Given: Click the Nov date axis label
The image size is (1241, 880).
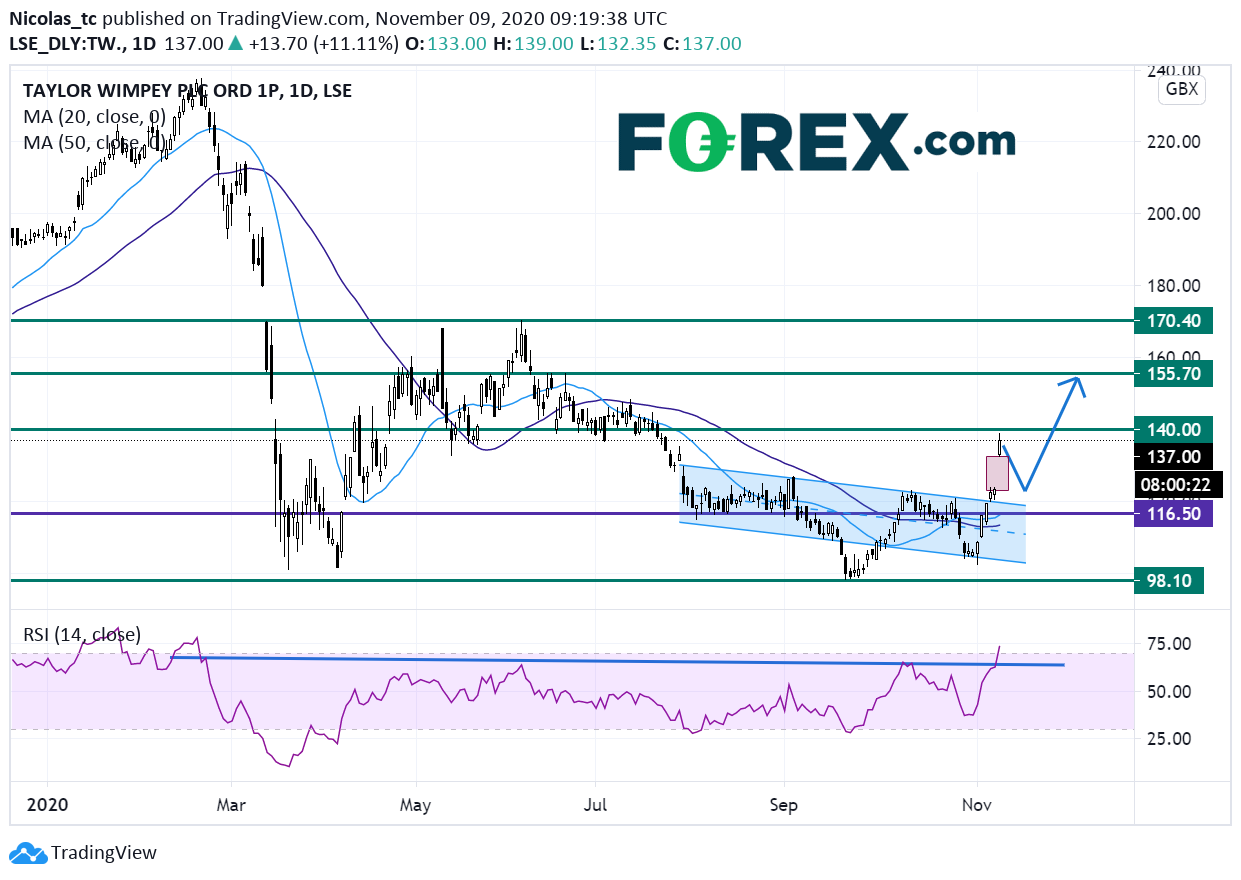Looking at the screenshot, I should [977, 804].
